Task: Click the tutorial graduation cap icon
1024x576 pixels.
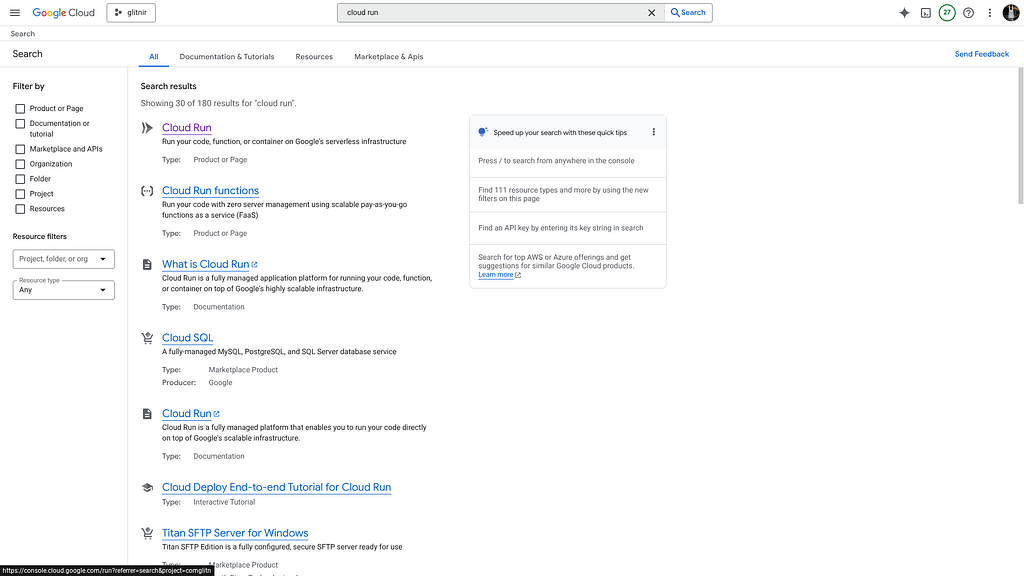Action: tap(147, 488)
